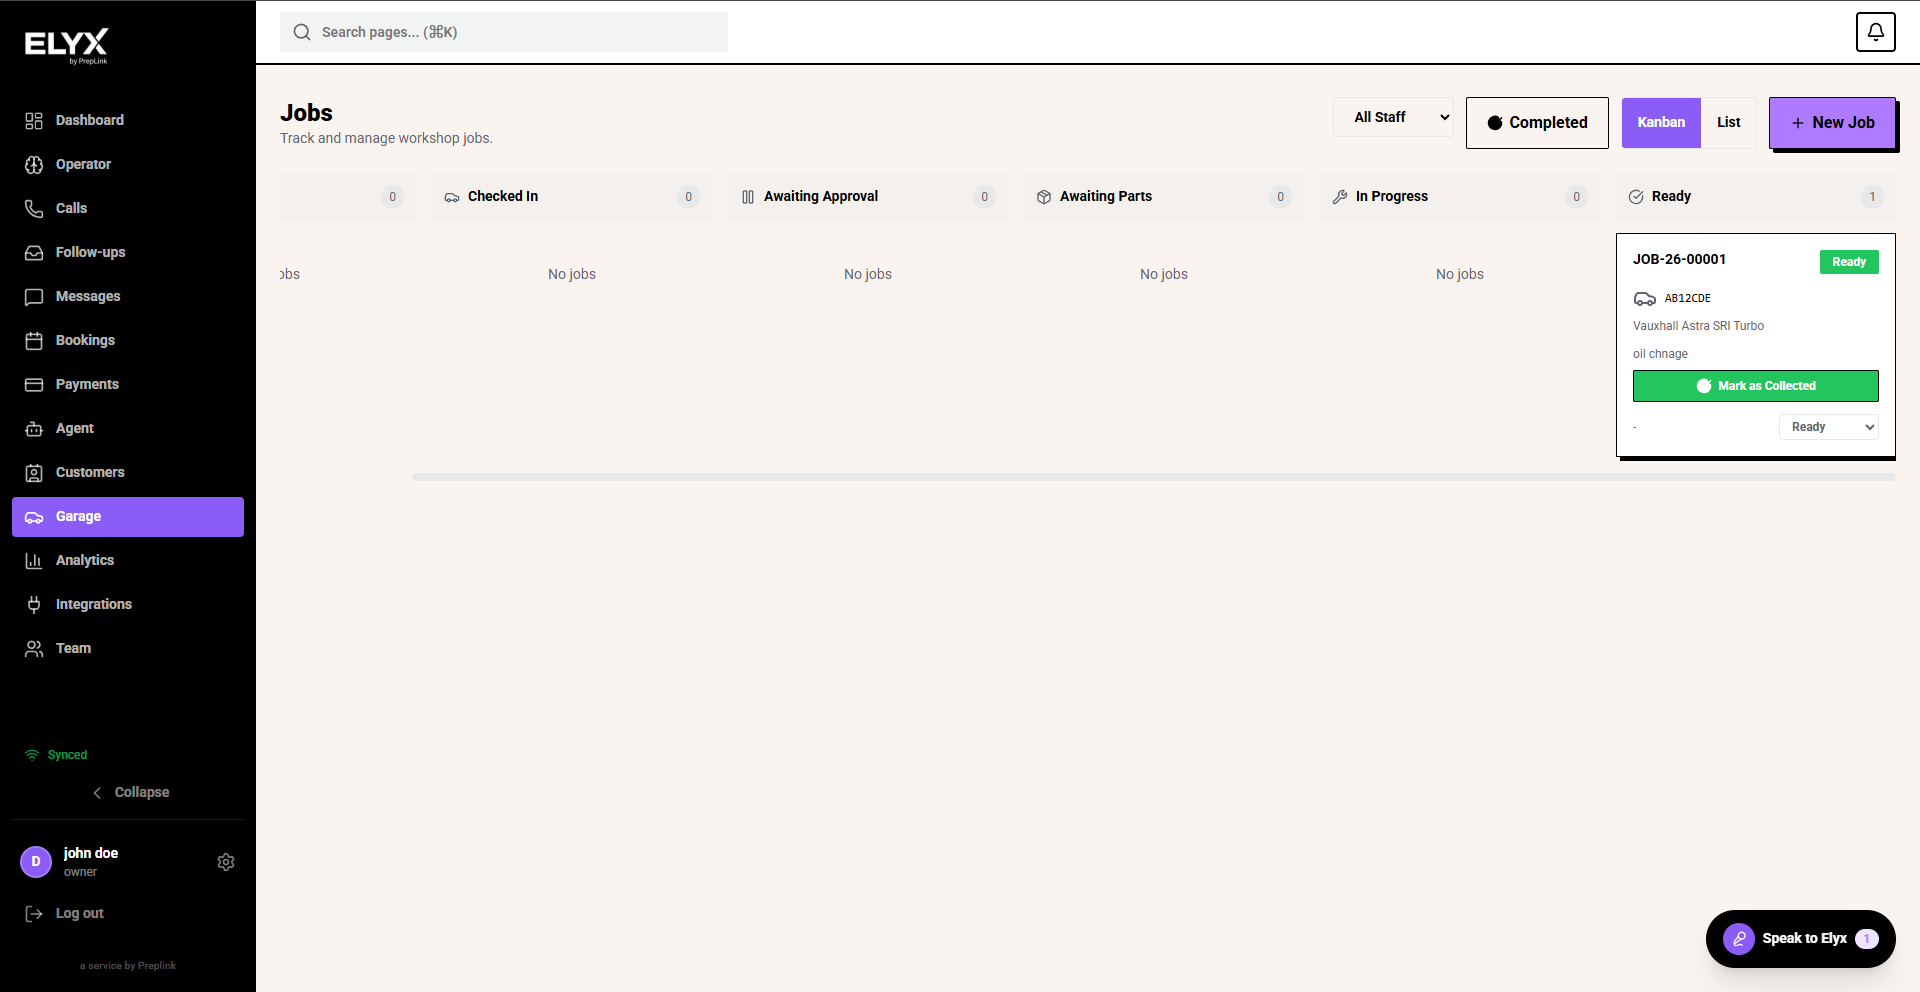Click "Vauxhall Astra SRI Turbo" text
Screen dimensions: 1920x992
click(x=1698, y=326)
